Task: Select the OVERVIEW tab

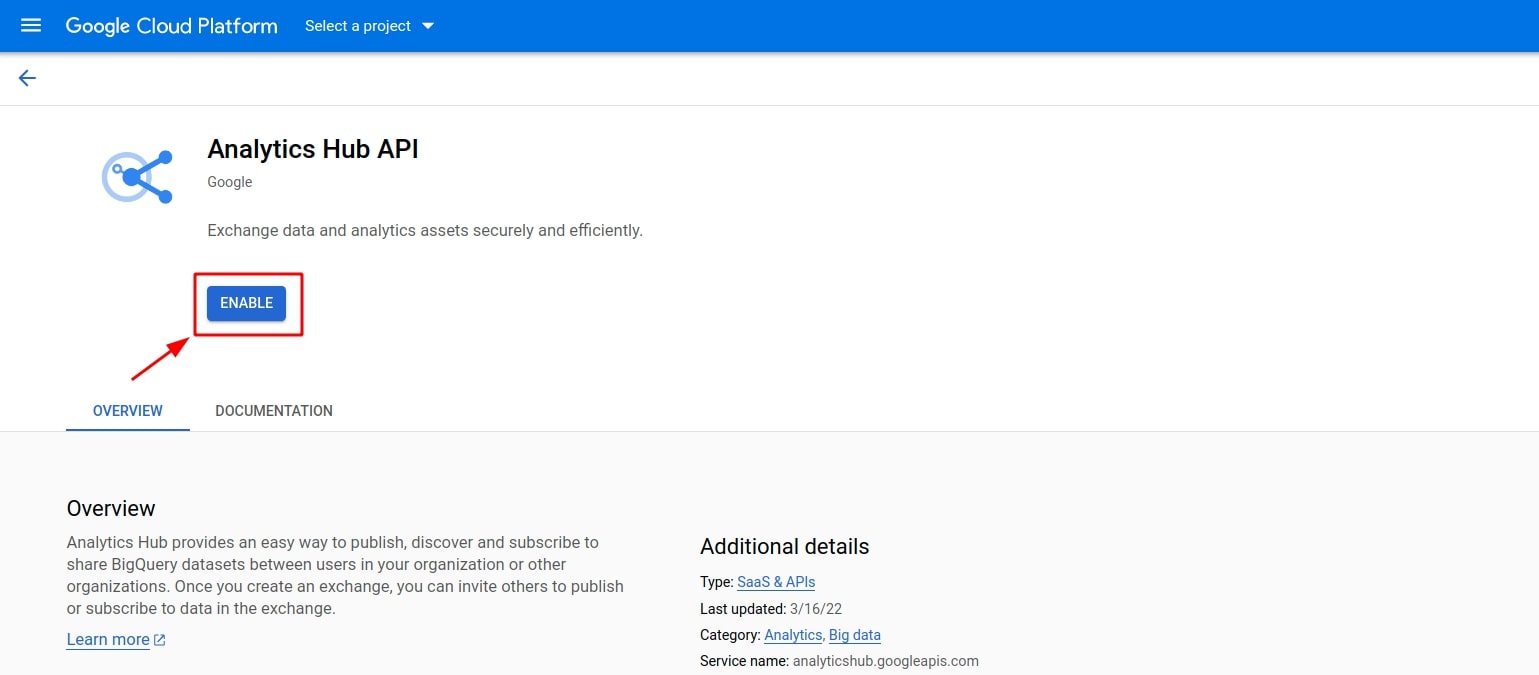Action: pos(127,410)
